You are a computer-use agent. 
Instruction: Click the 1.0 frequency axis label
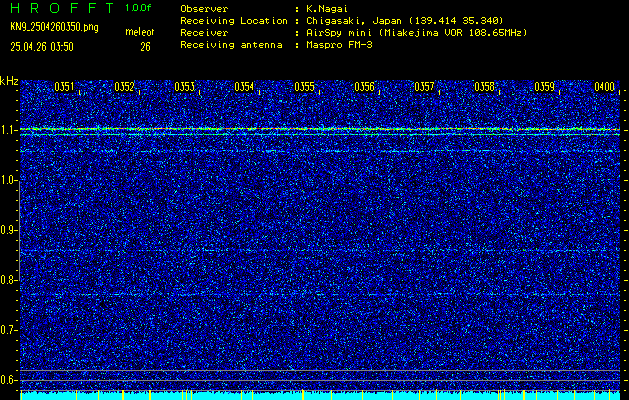coord(9,180)
